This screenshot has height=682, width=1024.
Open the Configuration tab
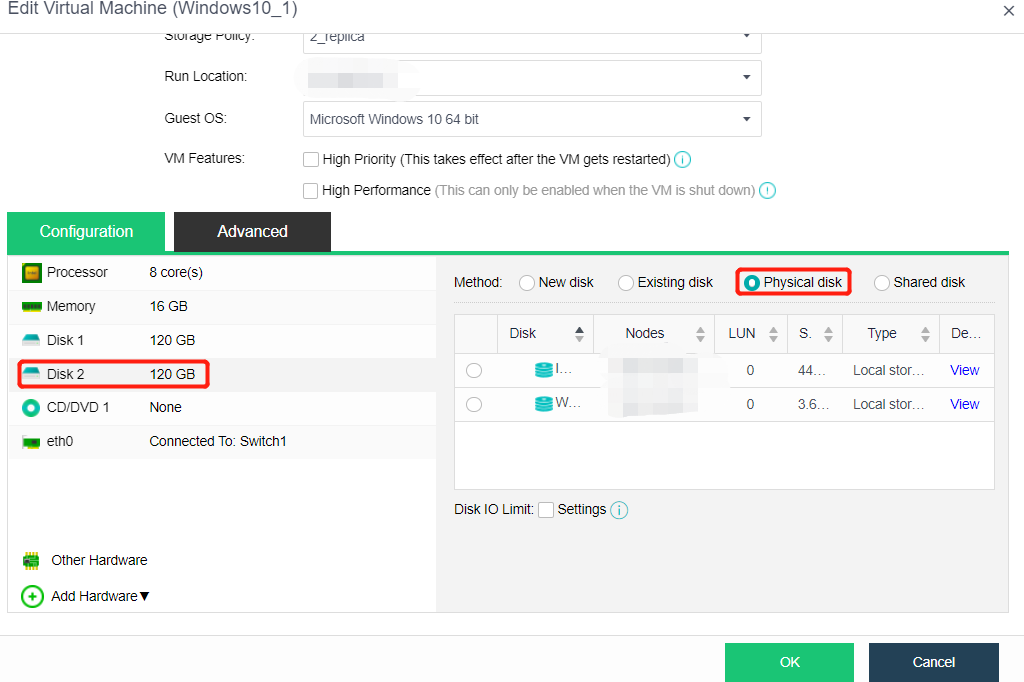coord(86,231)
